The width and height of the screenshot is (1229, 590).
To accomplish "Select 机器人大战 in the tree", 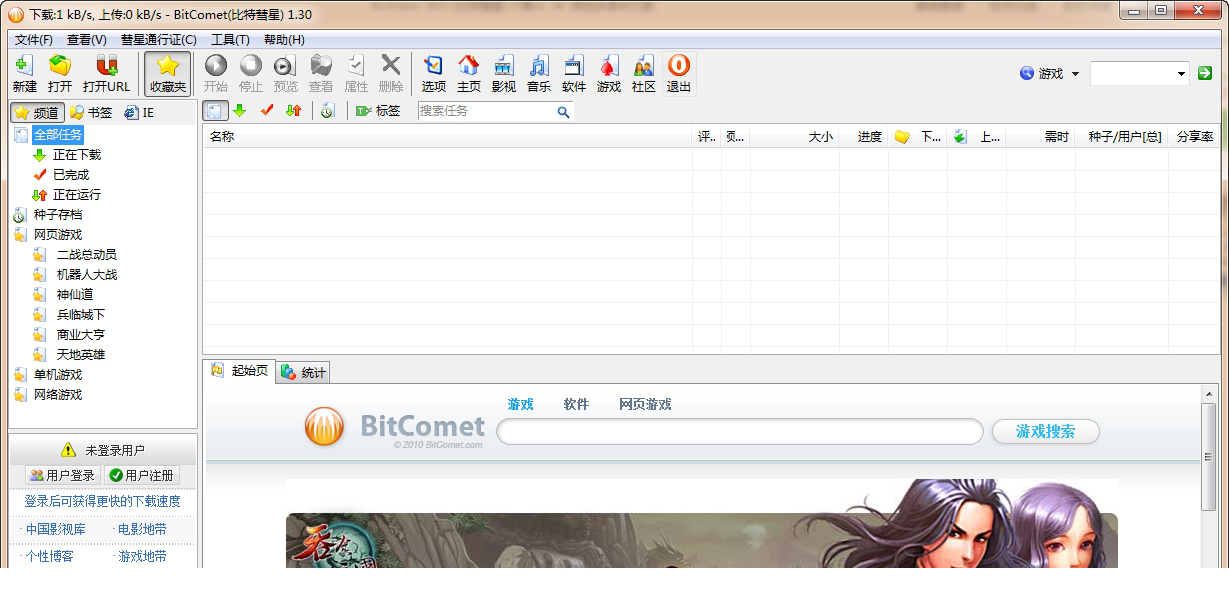I will click(x=87, y=275).
